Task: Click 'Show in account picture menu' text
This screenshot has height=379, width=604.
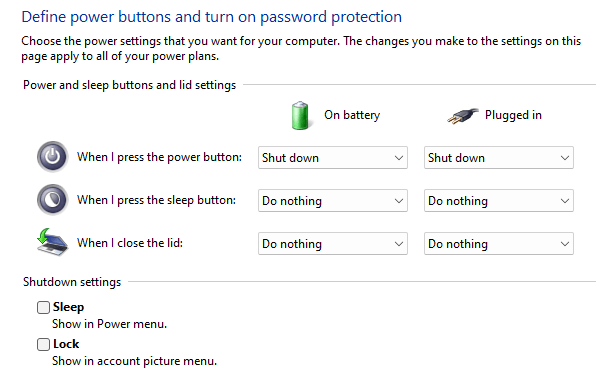Action: point(134,361)
